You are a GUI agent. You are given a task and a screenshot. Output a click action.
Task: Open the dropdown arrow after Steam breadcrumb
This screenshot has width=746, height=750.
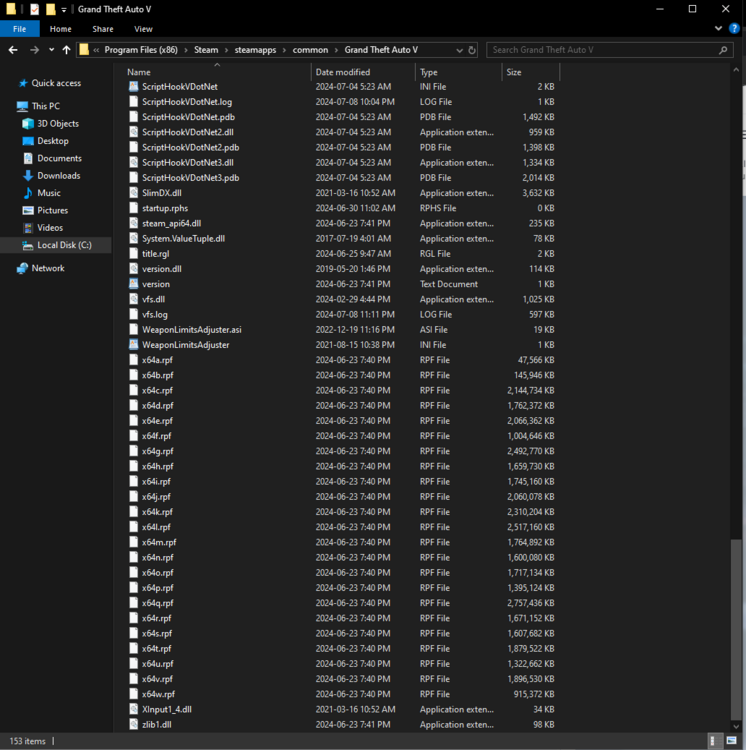(x=227, y=50)
